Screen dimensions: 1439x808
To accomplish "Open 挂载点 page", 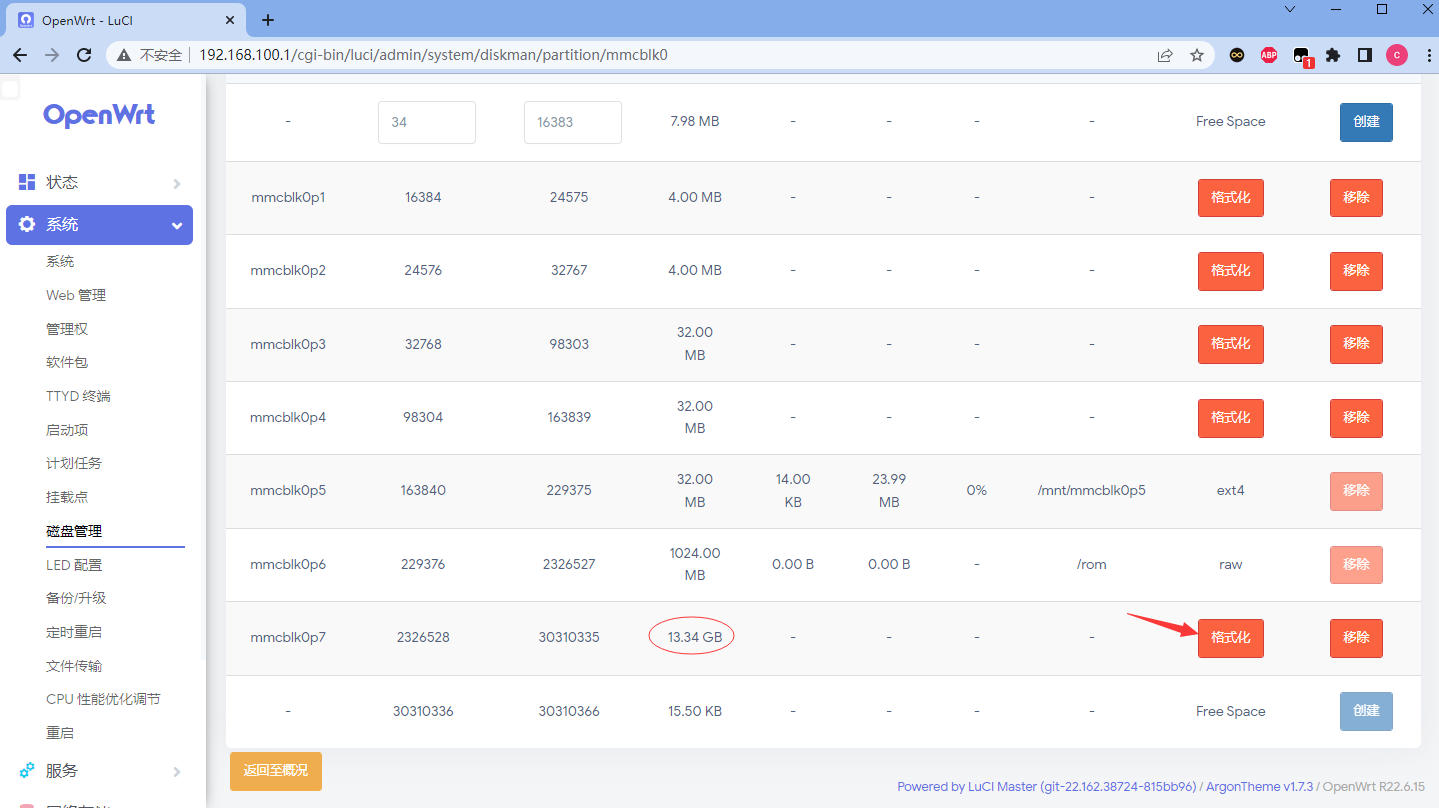I will click(x=67, y=497).
